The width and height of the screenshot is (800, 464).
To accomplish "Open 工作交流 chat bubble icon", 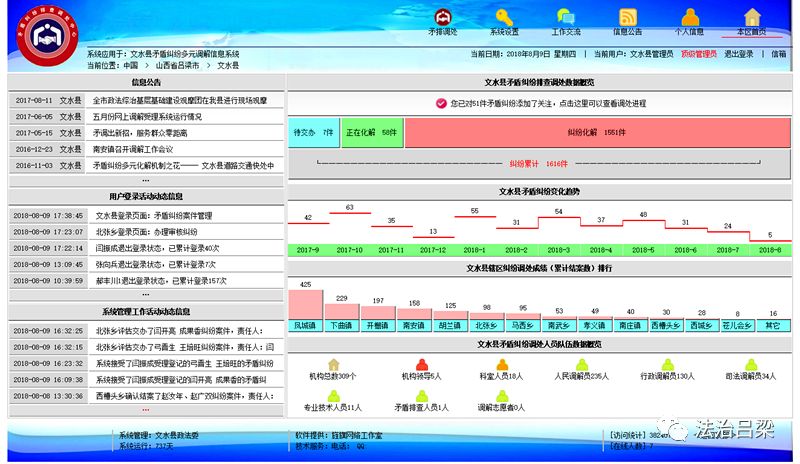I will 566,17.
